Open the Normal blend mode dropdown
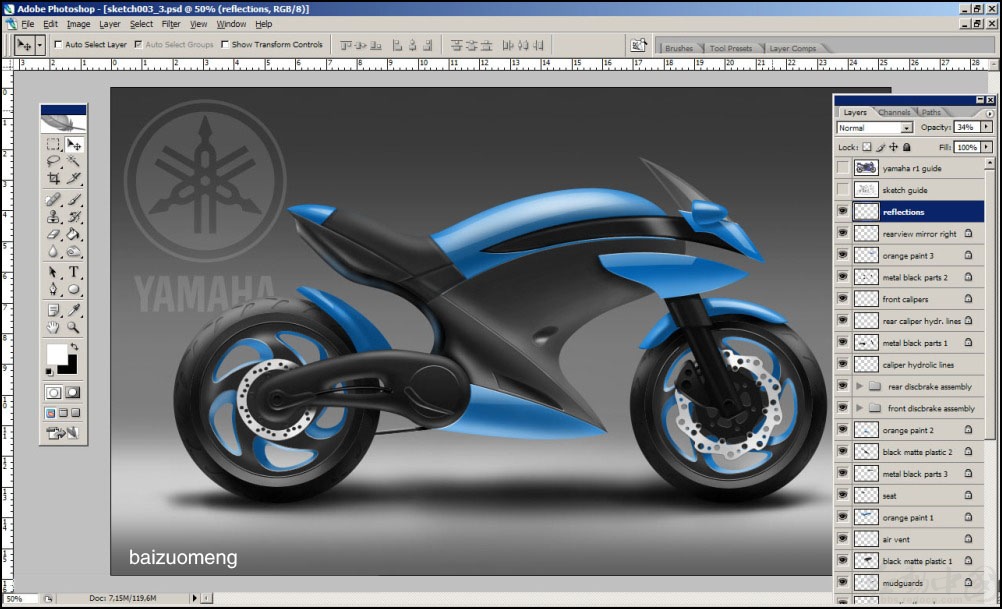This screenshot has height=609, width=1002. tap(874, 128)
